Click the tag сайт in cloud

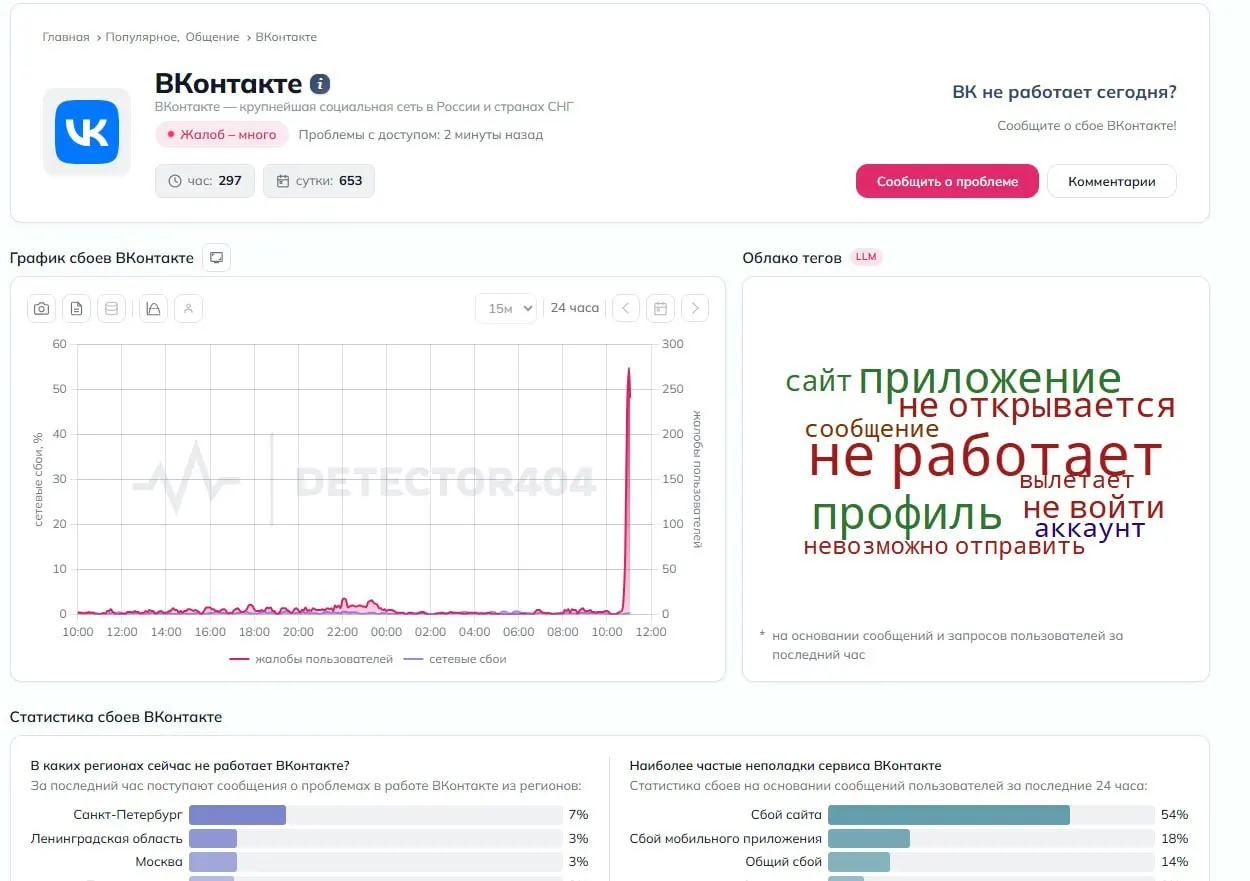818,381
